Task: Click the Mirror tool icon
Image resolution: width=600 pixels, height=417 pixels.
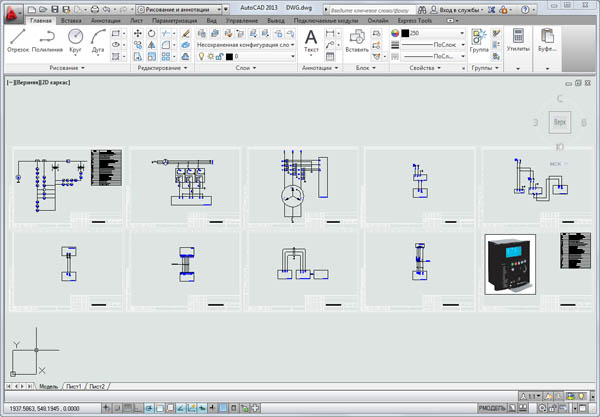Action: pos(152,45)
